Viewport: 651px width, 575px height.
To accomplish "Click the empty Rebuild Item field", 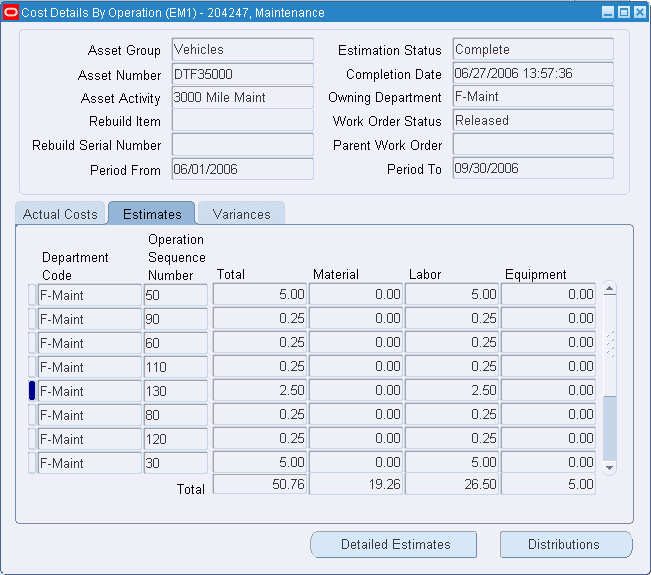I will coord(242,121).
